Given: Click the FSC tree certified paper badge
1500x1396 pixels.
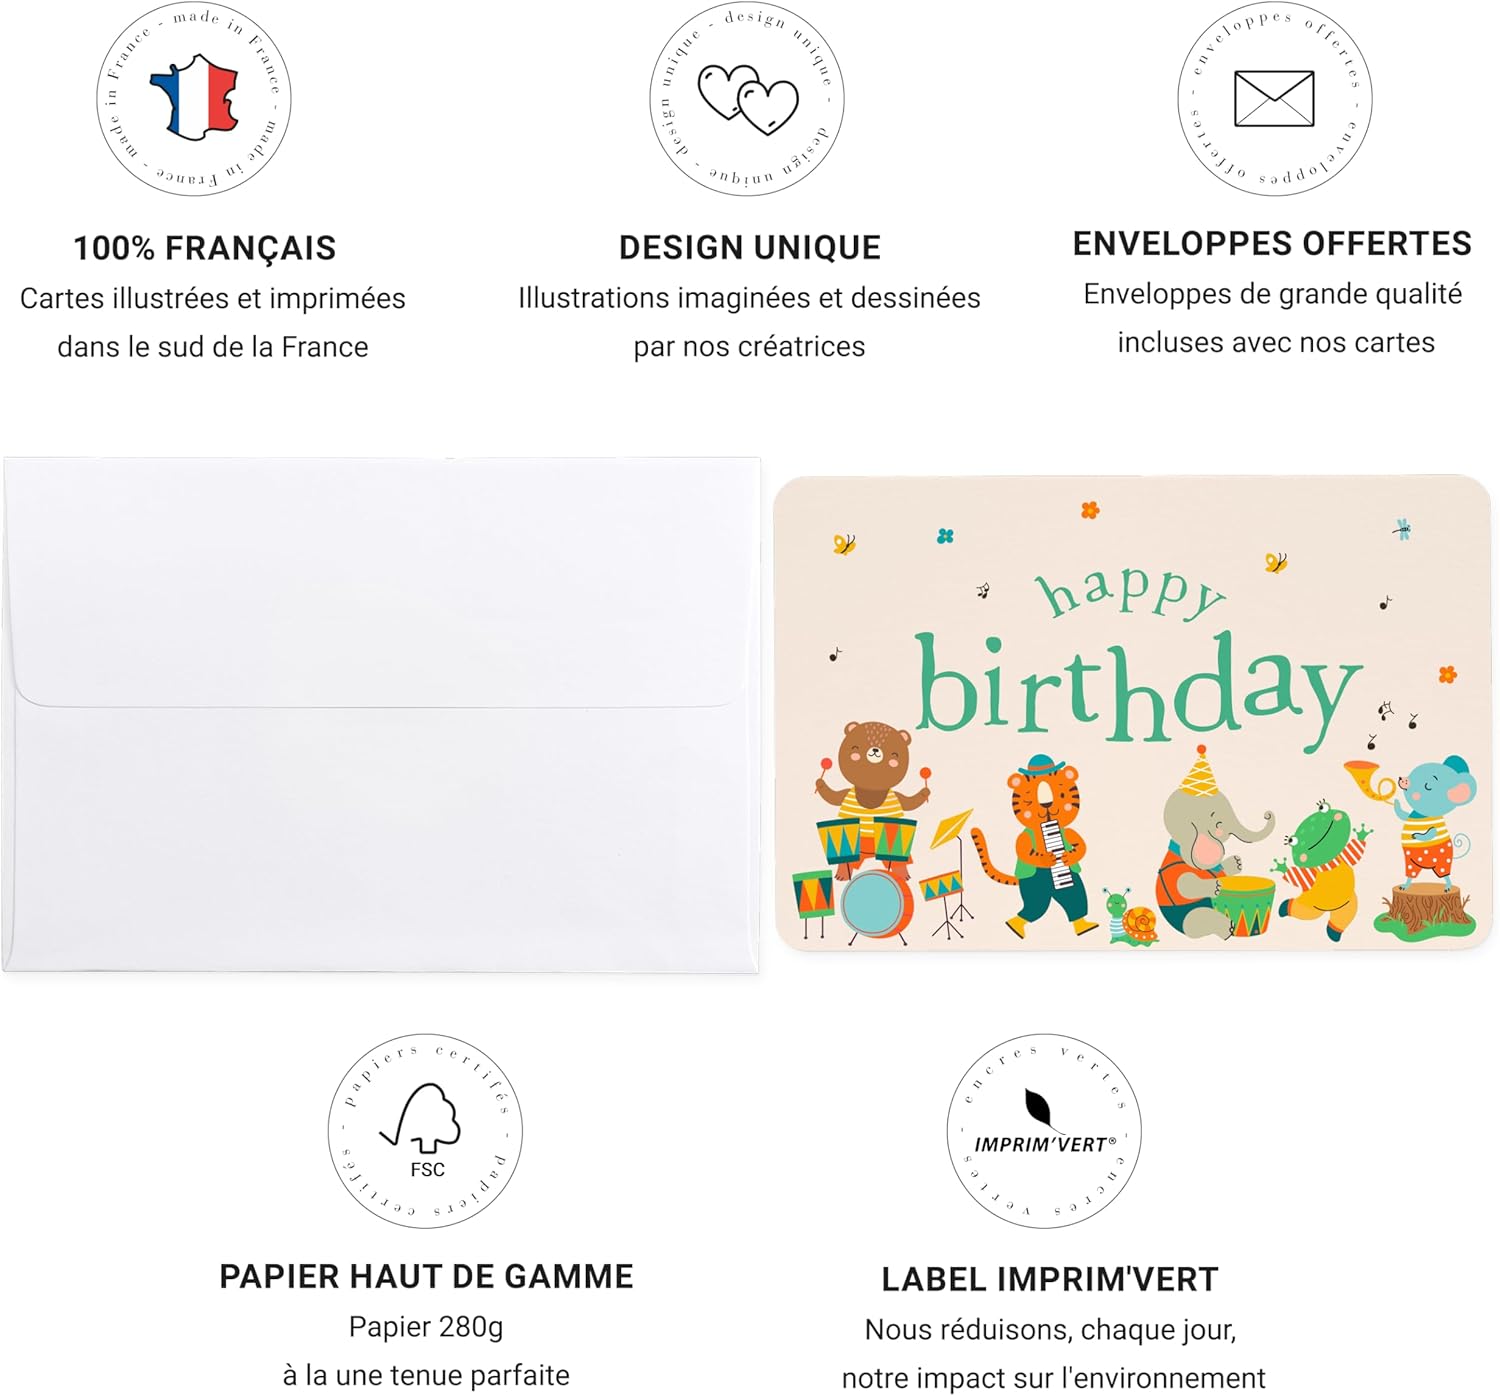Looking at the screenshot, I should [x=425, y=1131].
